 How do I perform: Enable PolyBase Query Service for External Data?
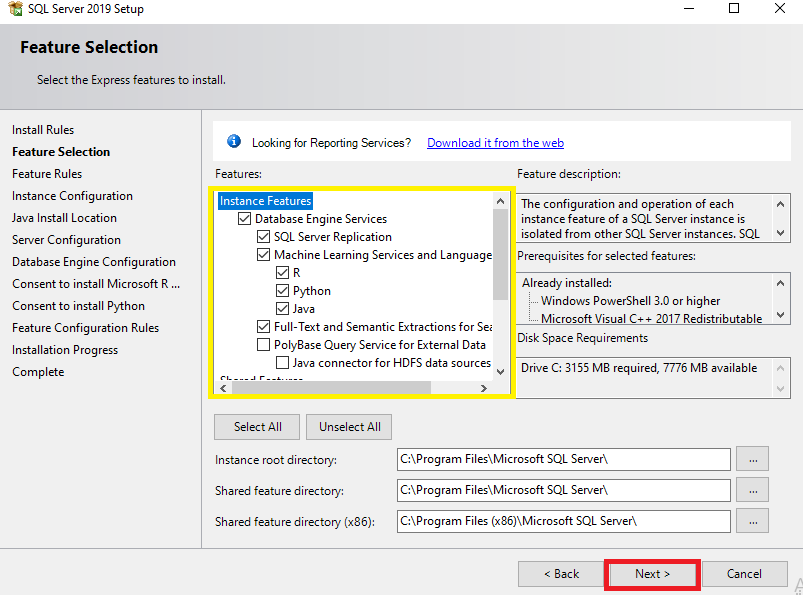(x=263, y=345)
